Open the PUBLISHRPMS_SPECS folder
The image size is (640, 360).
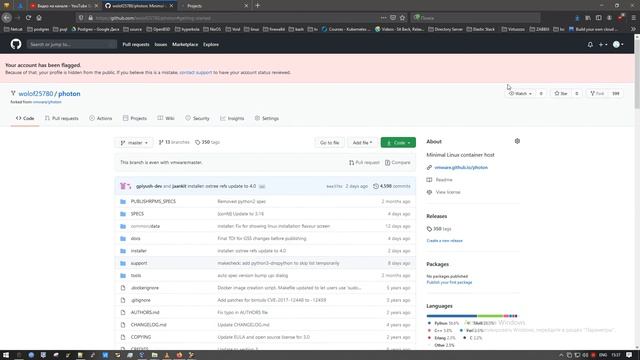[x=153, y=201]
